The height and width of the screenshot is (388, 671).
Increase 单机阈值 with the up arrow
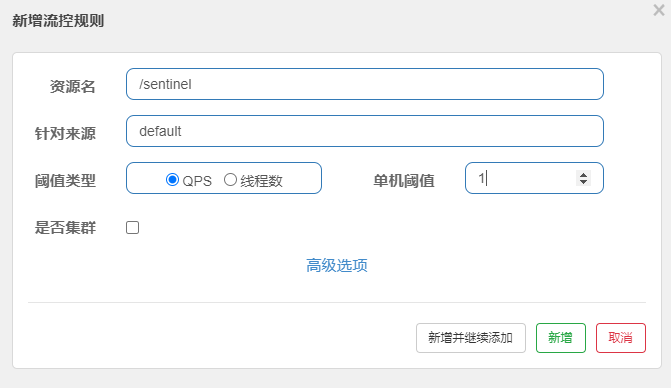coord(583,175)
